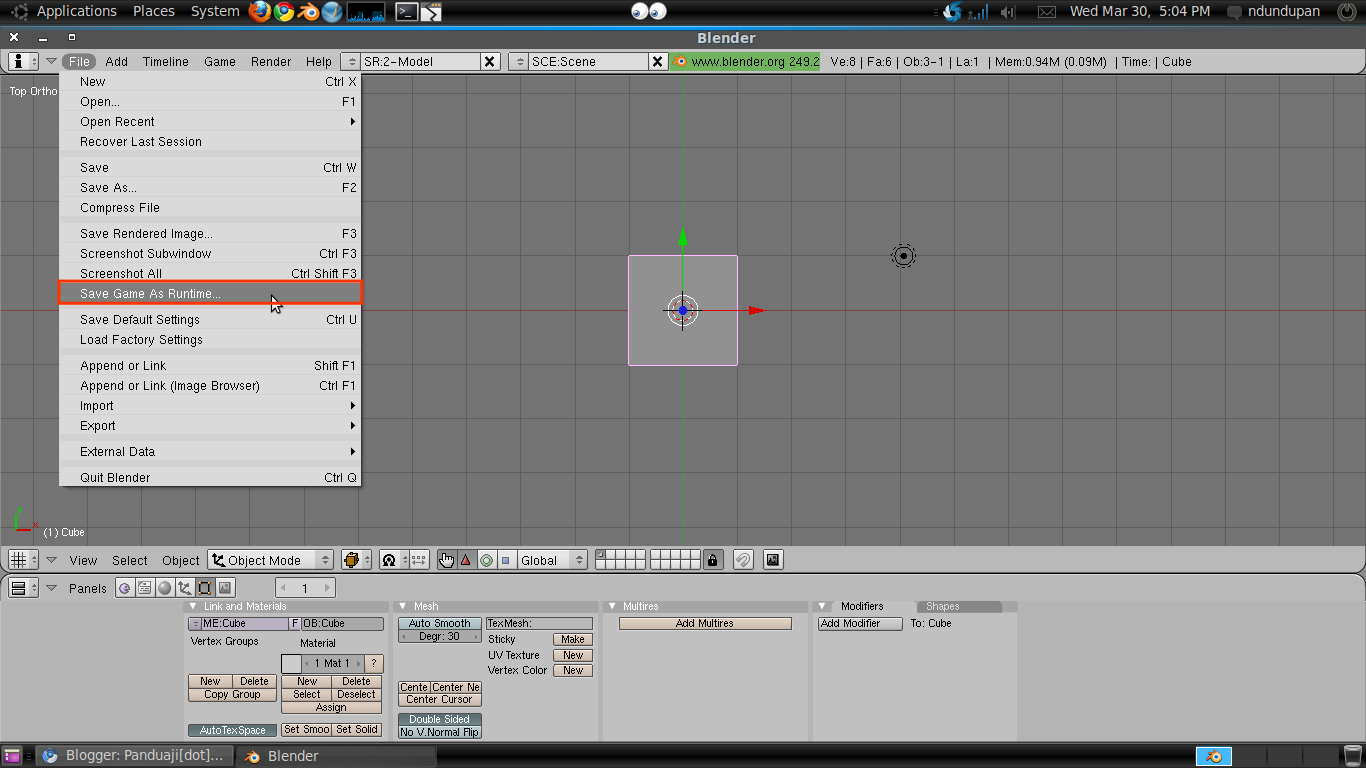Click the show desktop icon in bottom panel
The image size is (1366, 768).
(x=12, y=756)
